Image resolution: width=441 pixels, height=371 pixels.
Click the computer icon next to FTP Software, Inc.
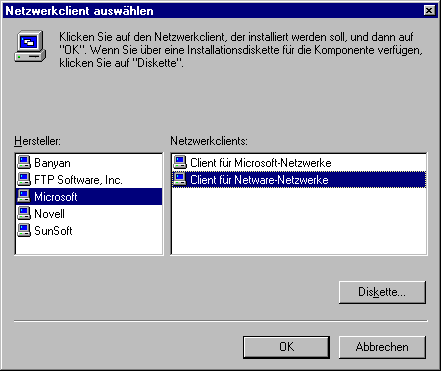coord(24,179)
